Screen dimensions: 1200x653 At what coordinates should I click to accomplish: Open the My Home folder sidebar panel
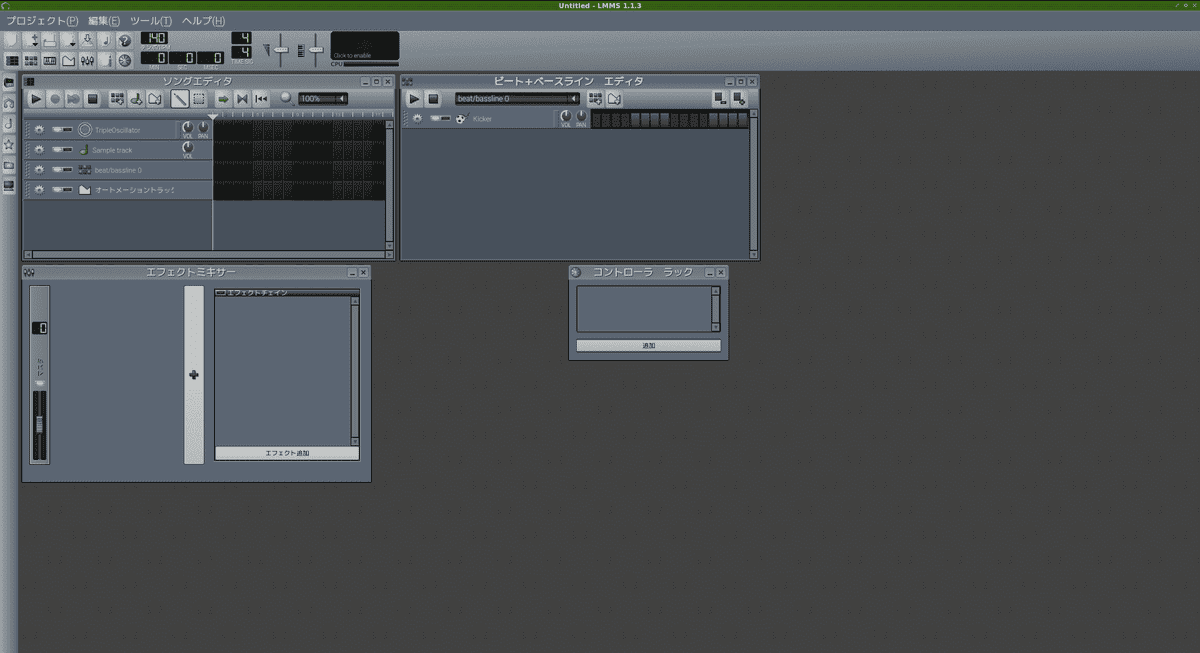click(x=9, y=165)
